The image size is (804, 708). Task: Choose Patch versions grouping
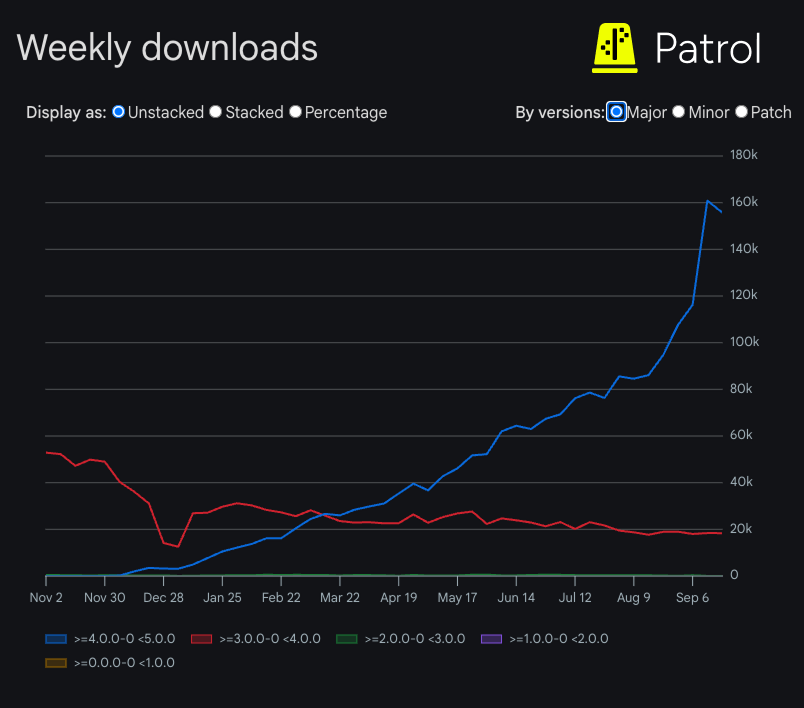(x=741, y=112)
